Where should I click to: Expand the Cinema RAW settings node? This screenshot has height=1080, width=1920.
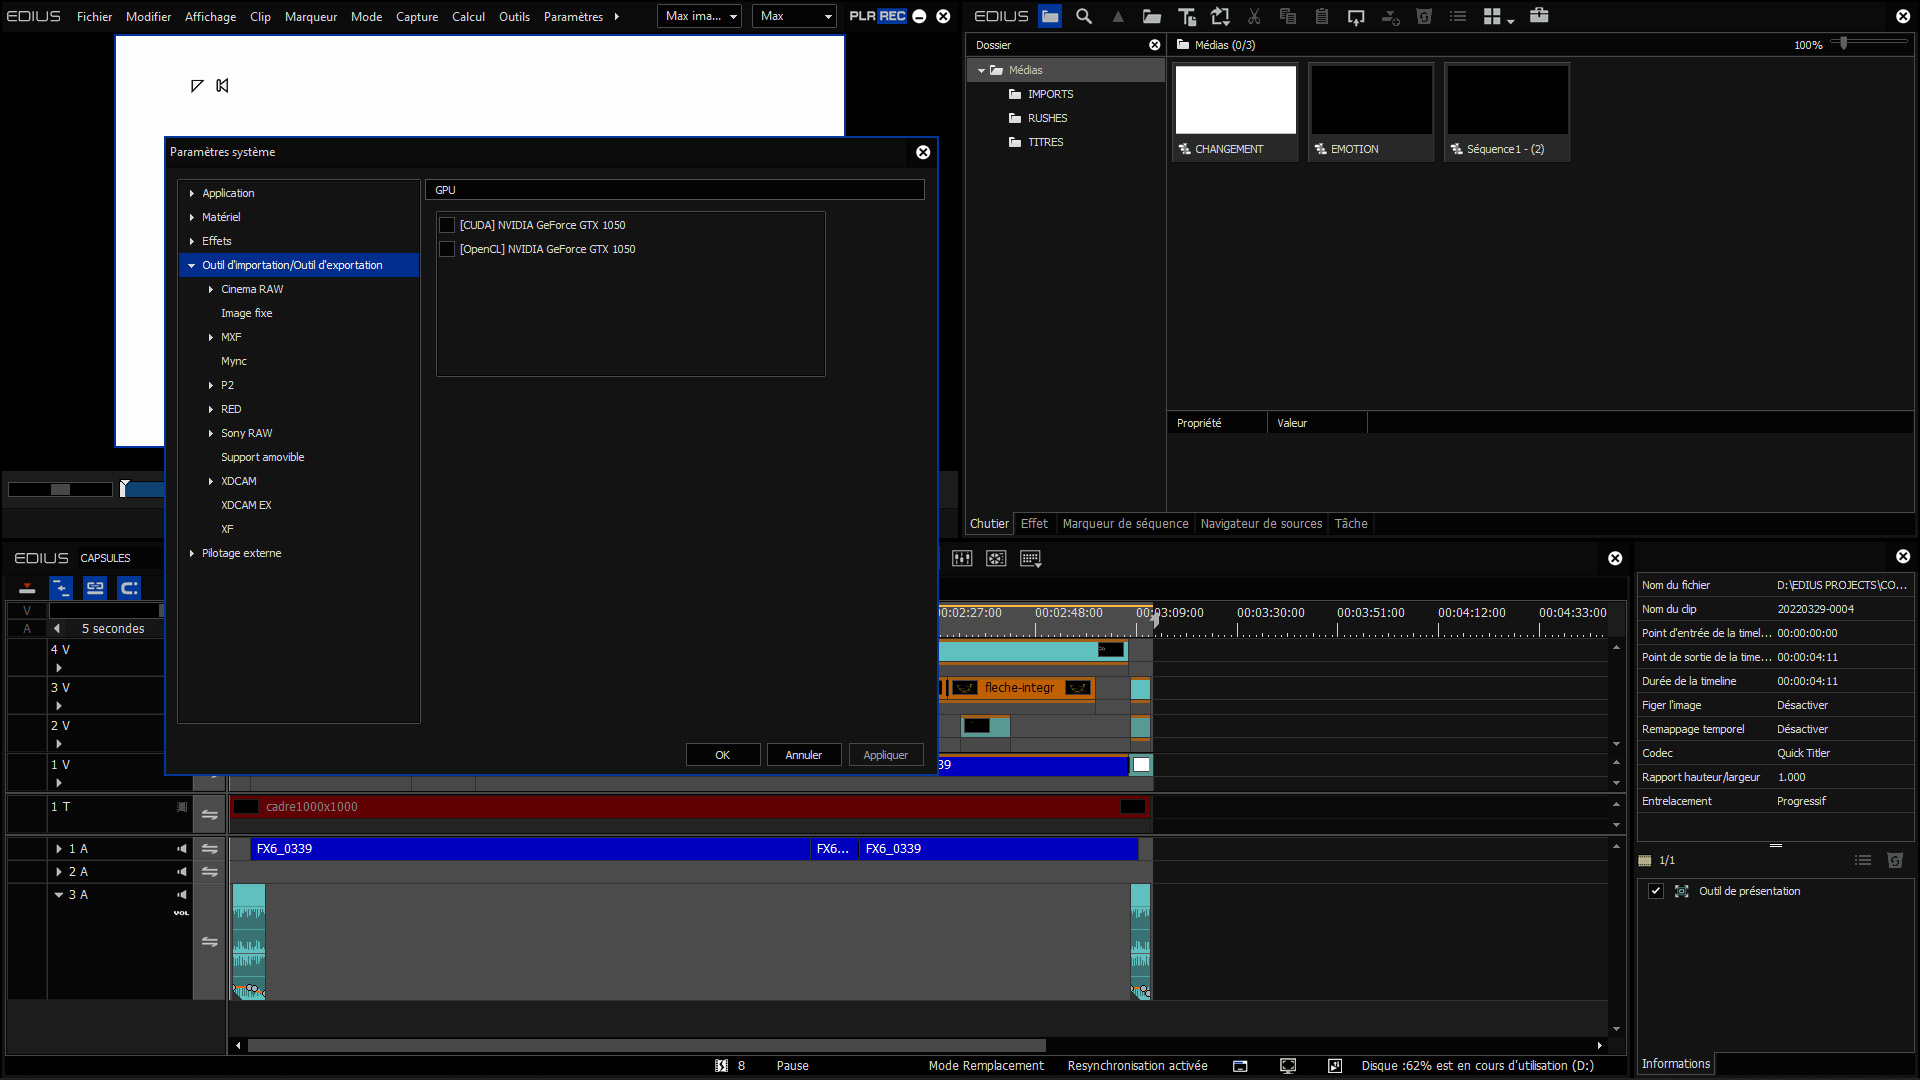click(x=211, y=289)
